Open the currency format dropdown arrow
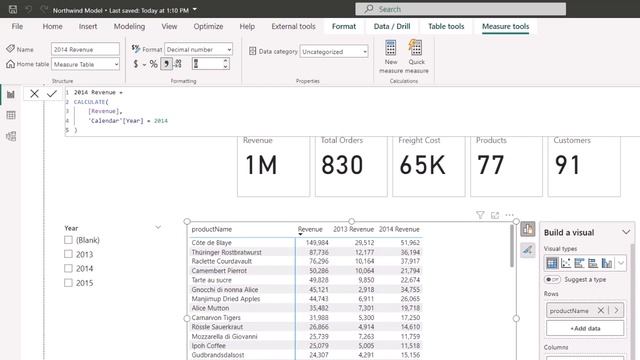The height and width of the screenshot is (360, 640). [144, 64]
